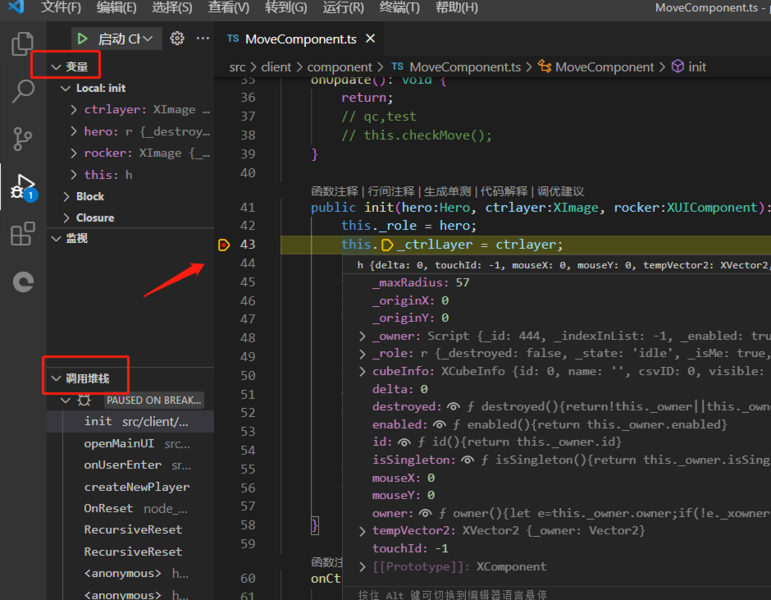Expand _owner: Script in hover popup

pos(362,336)
